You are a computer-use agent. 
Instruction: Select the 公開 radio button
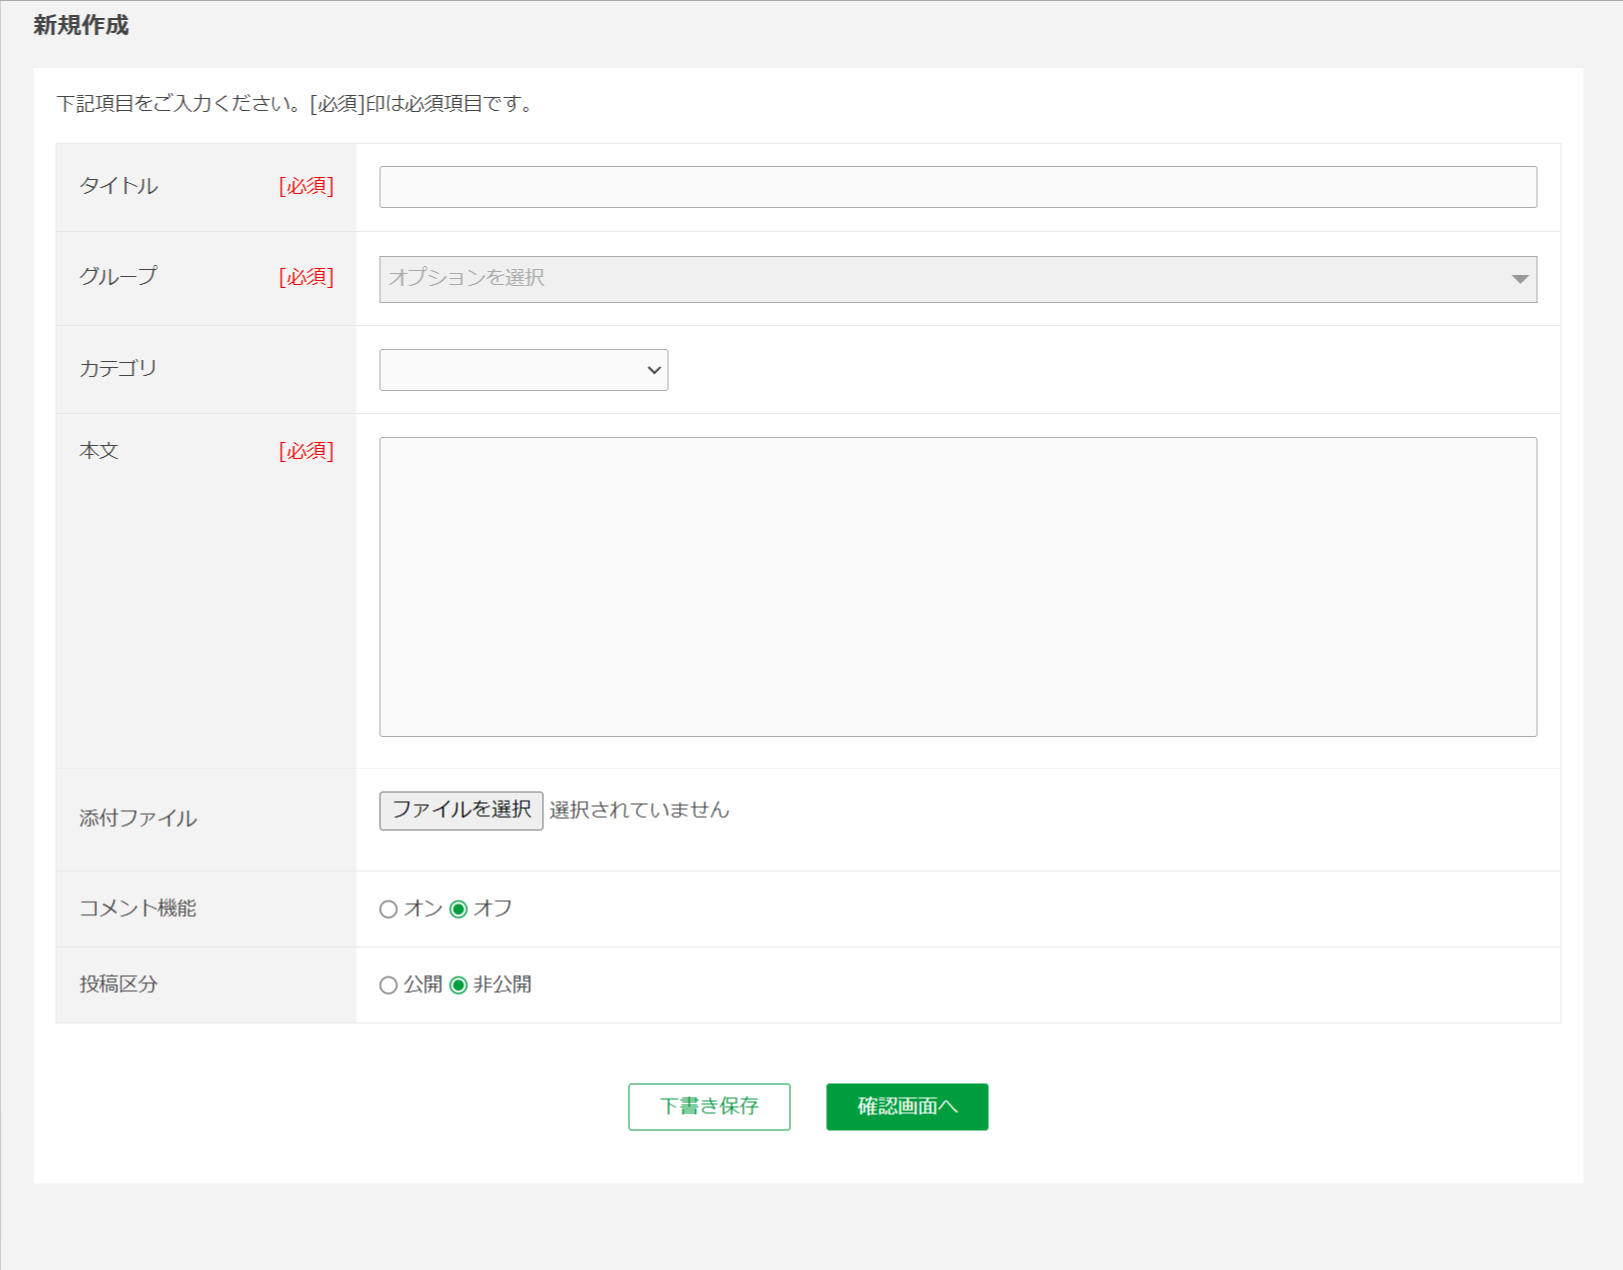coord(388,985)
